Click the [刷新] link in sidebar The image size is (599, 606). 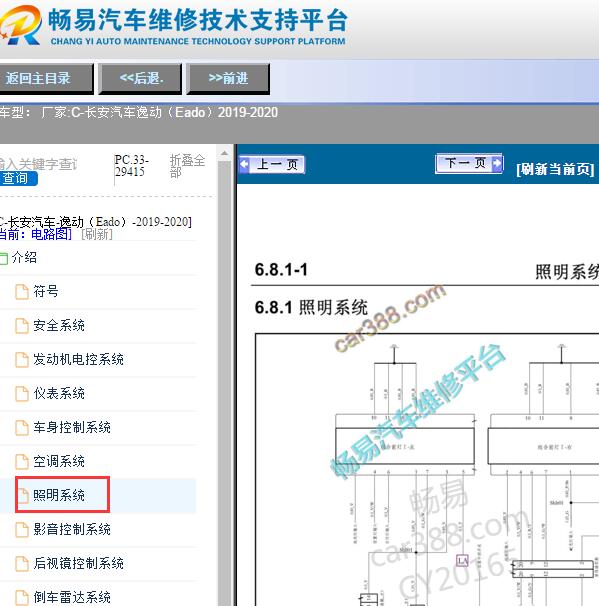[x=97, y=234]
